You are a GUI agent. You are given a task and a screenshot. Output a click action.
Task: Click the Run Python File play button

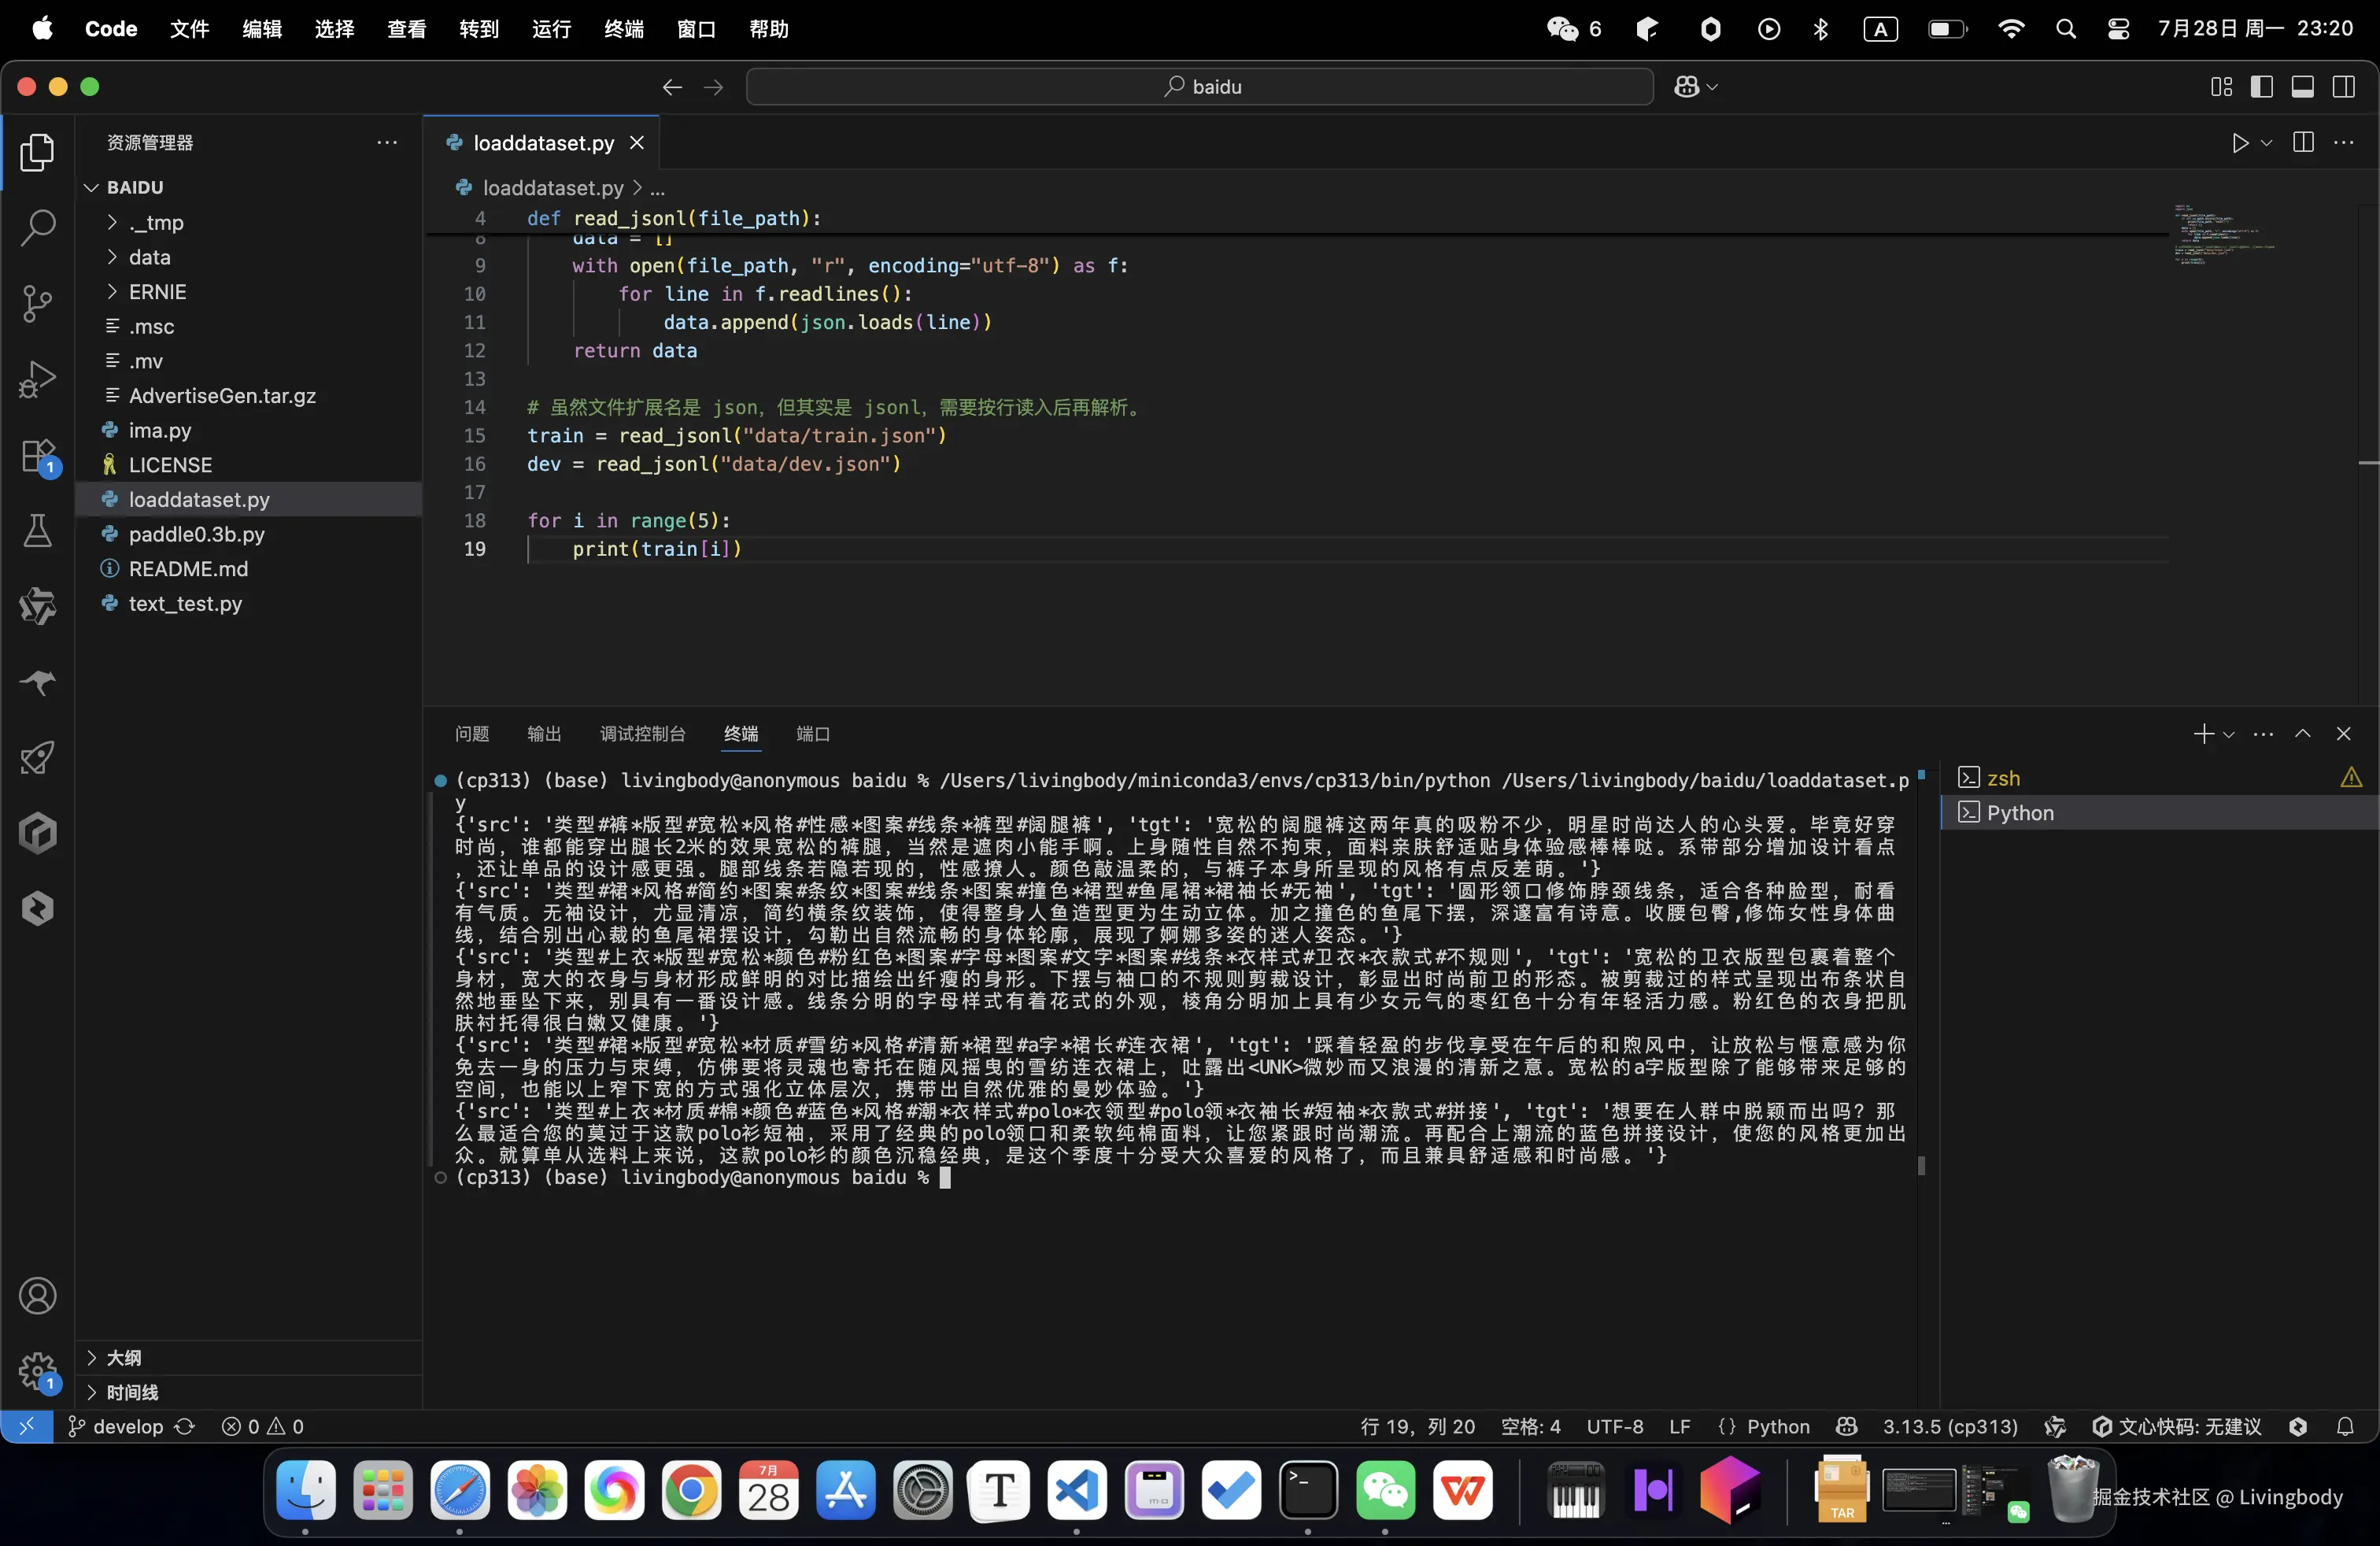click(x=2240, y=143)
